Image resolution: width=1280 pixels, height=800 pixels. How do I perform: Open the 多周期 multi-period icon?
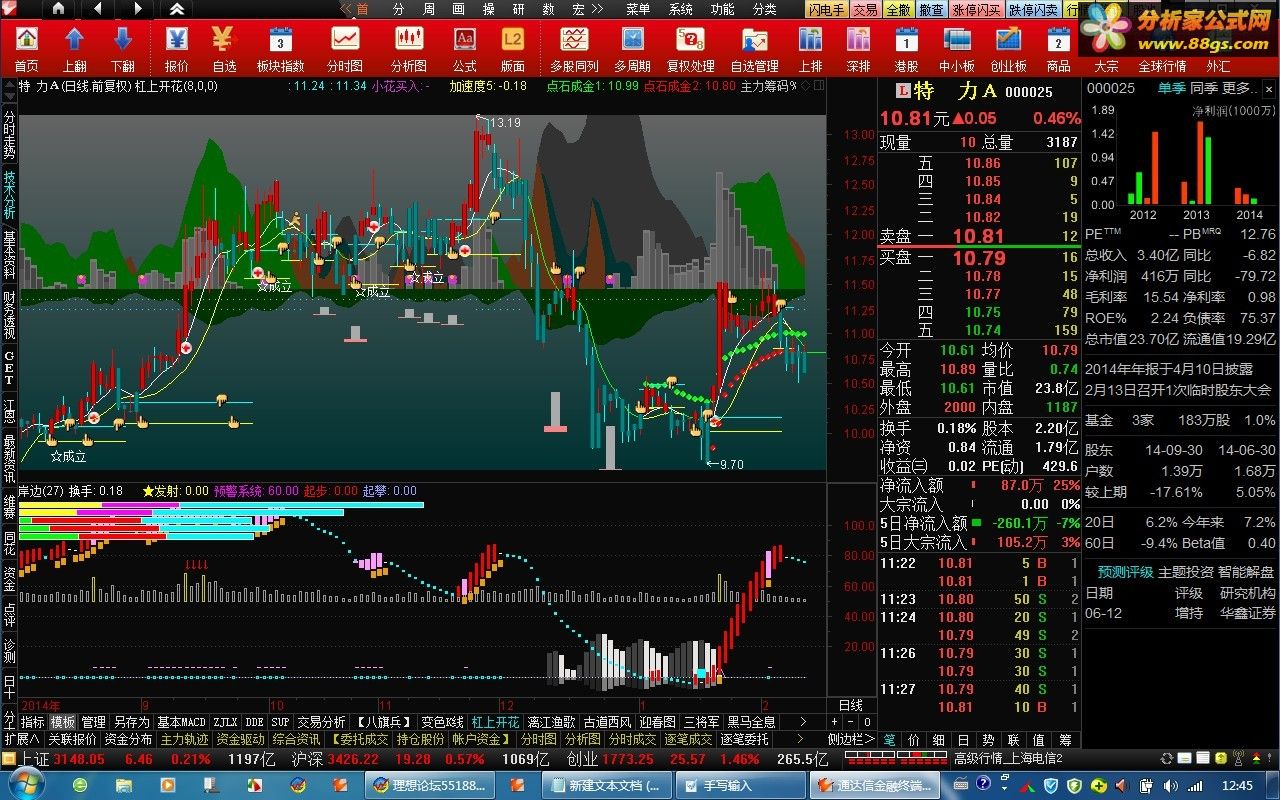point(632,48)
